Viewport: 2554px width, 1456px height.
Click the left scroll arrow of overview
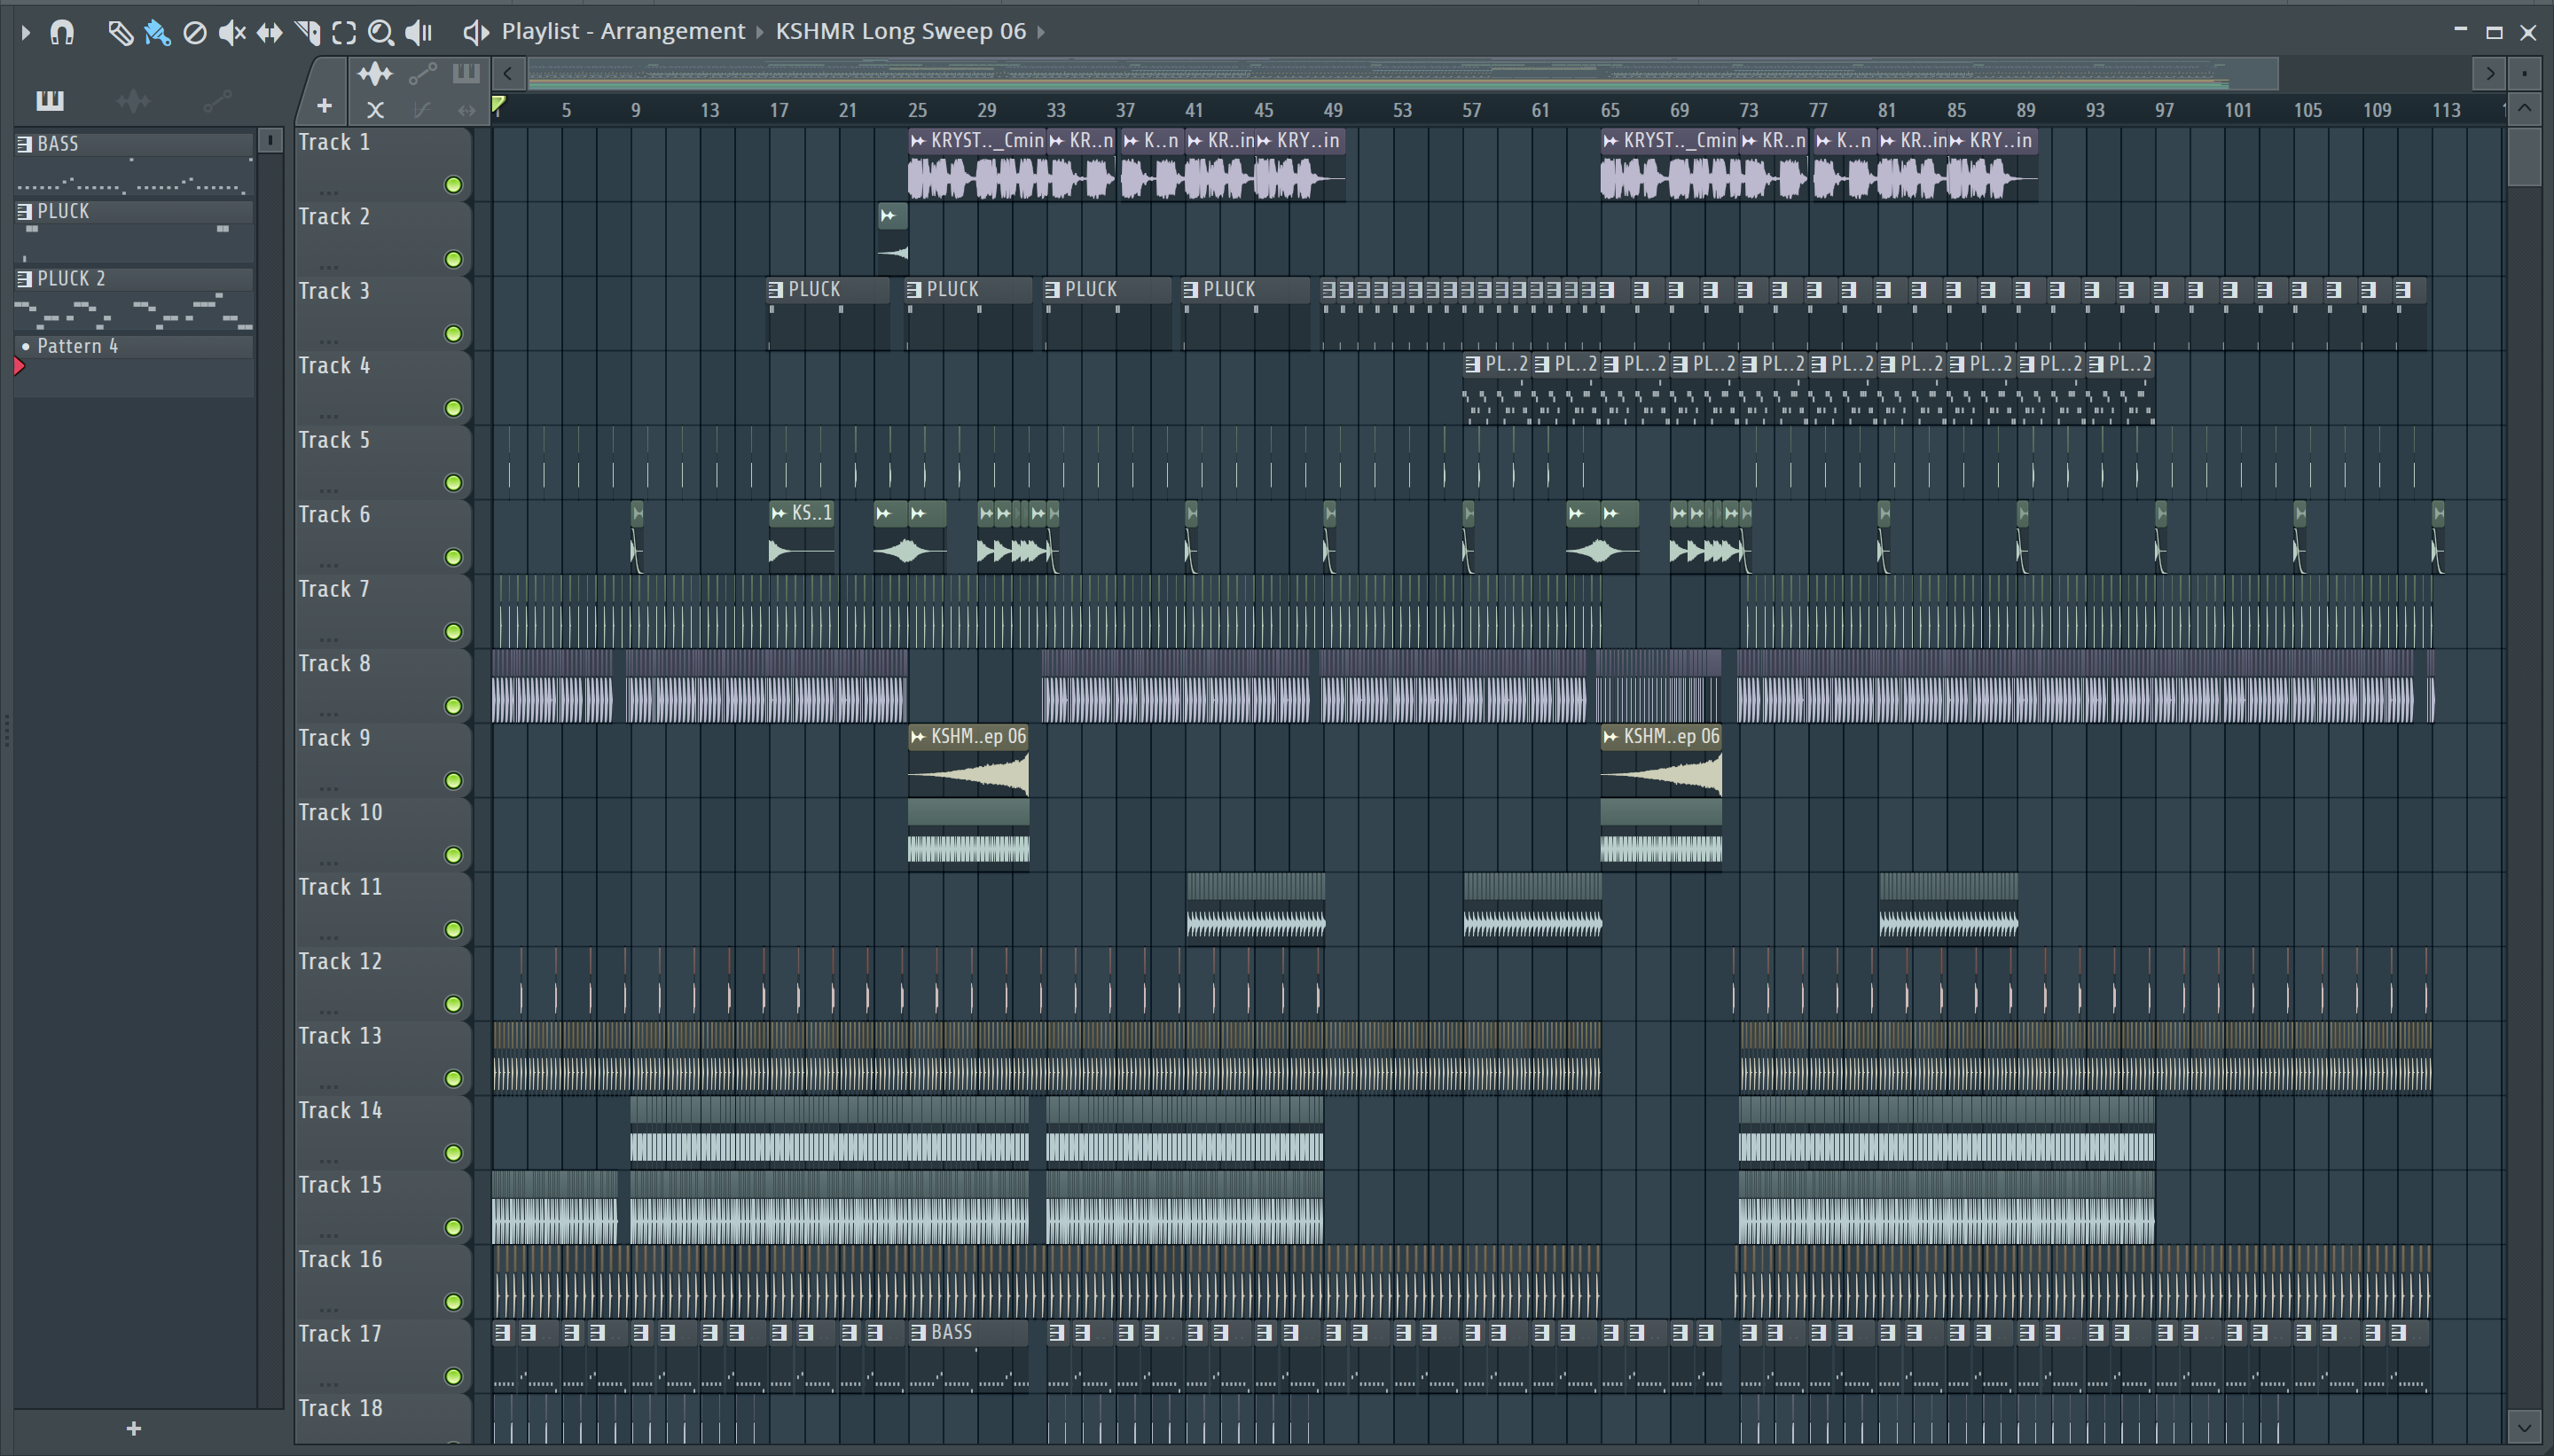(508, 73)
